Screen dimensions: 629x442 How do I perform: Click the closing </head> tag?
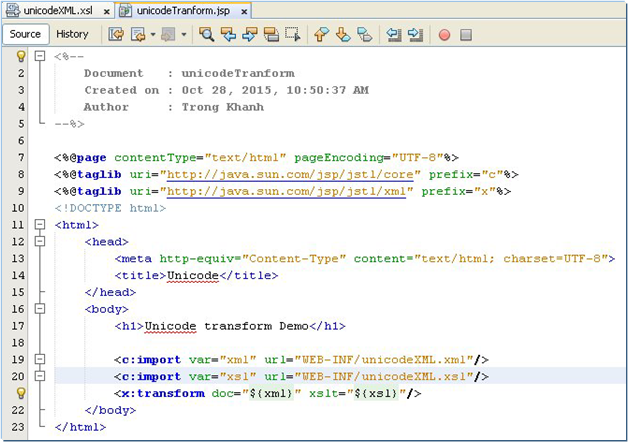[110, 292]
